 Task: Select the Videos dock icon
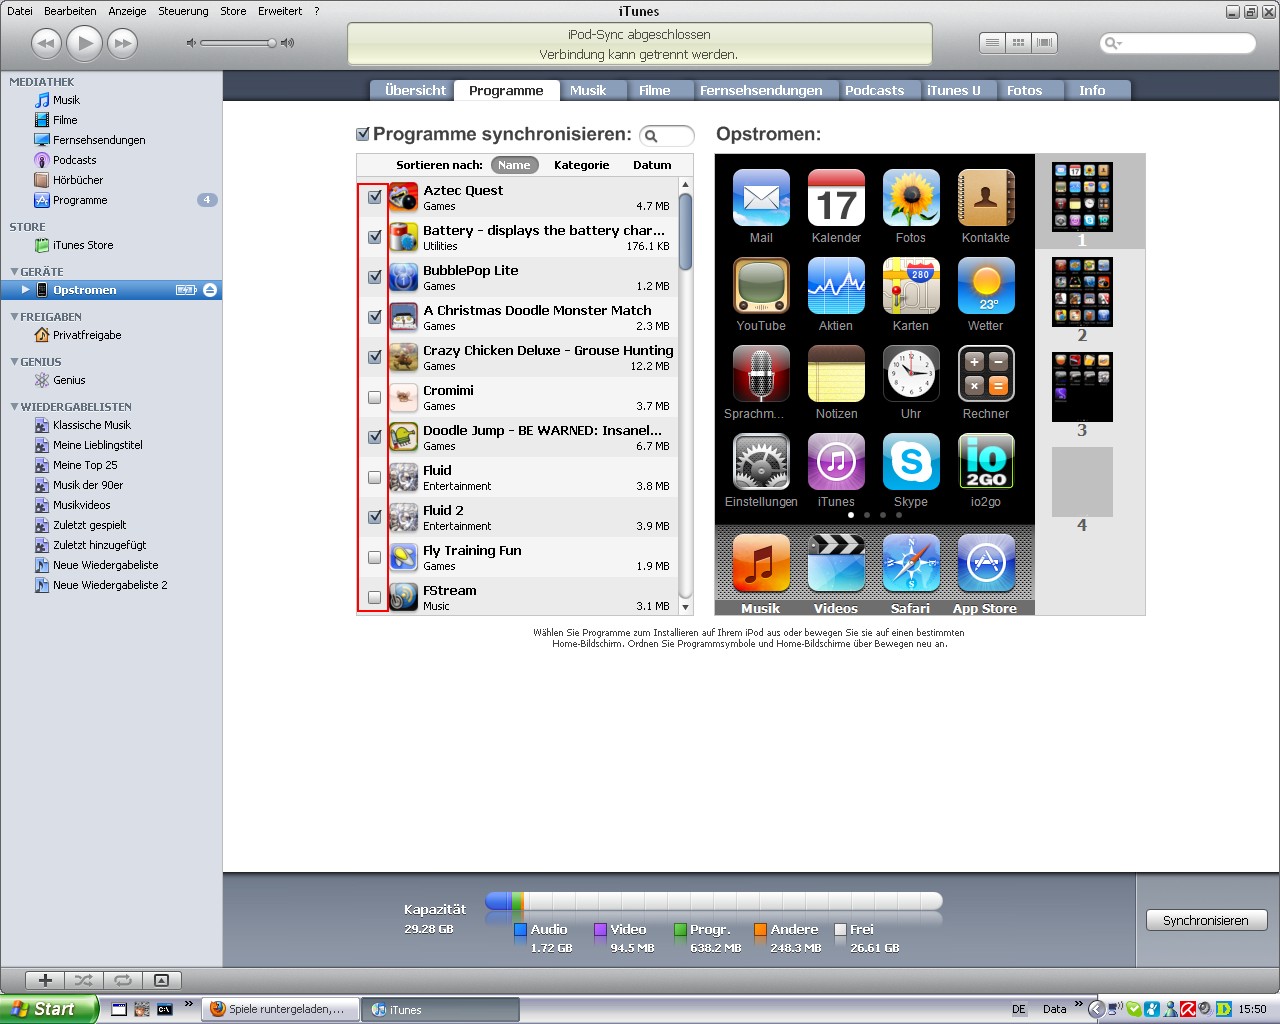click(836, 563)
